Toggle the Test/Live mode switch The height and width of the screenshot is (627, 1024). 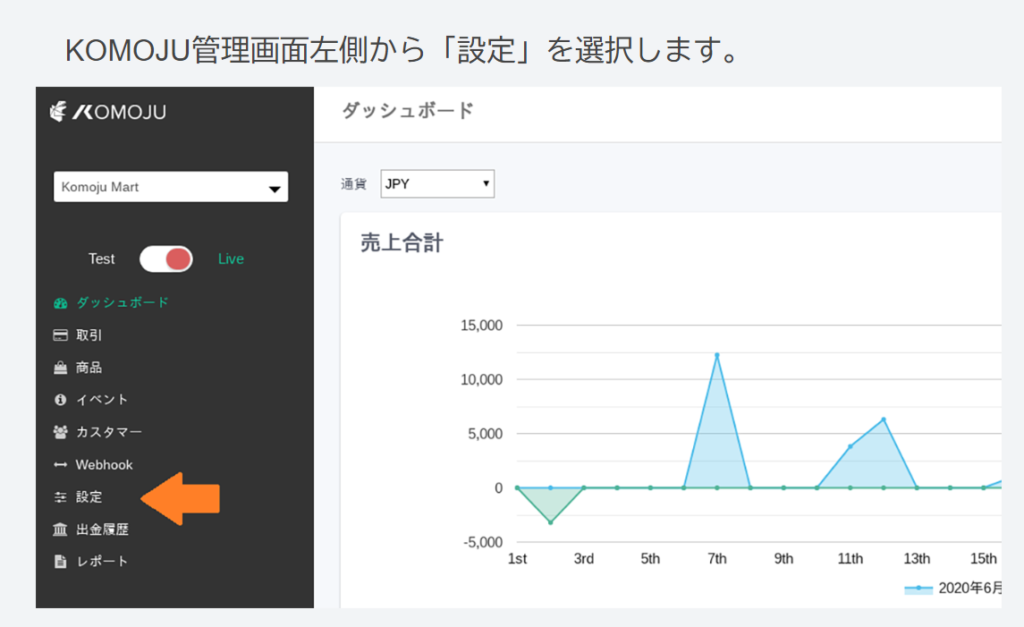[166, 259]
